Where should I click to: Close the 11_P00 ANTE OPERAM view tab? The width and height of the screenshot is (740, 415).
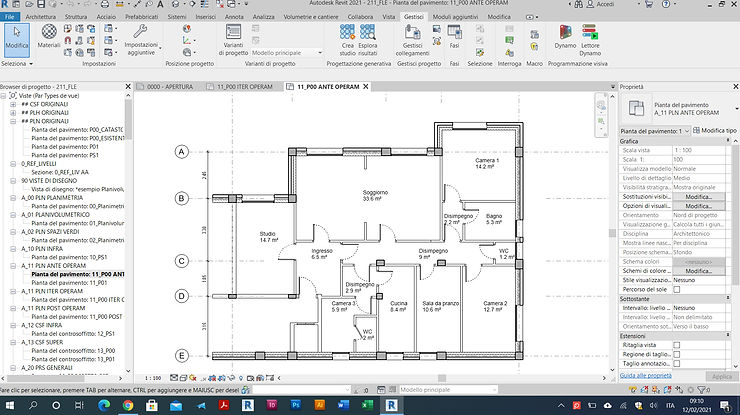click(x=365, y=87)
